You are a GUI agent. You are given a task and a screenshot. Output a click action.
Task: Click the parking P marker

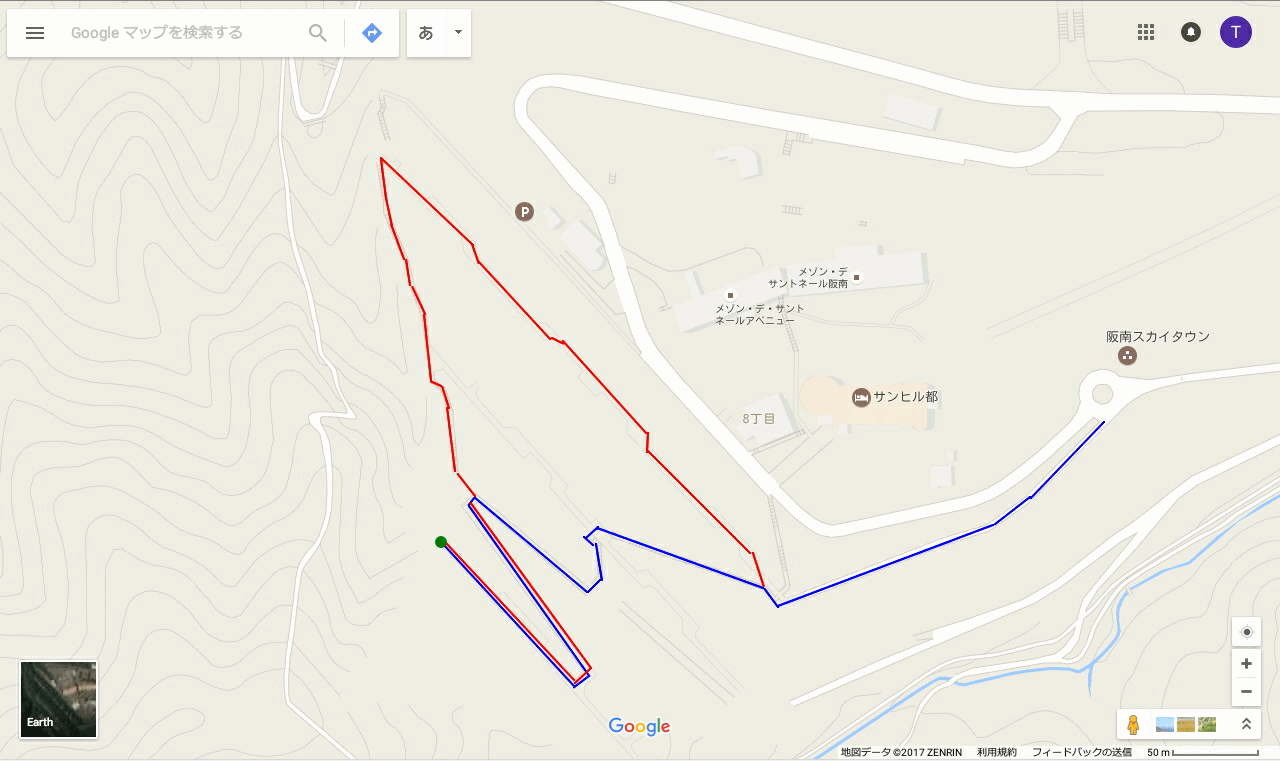click(523, 211)
